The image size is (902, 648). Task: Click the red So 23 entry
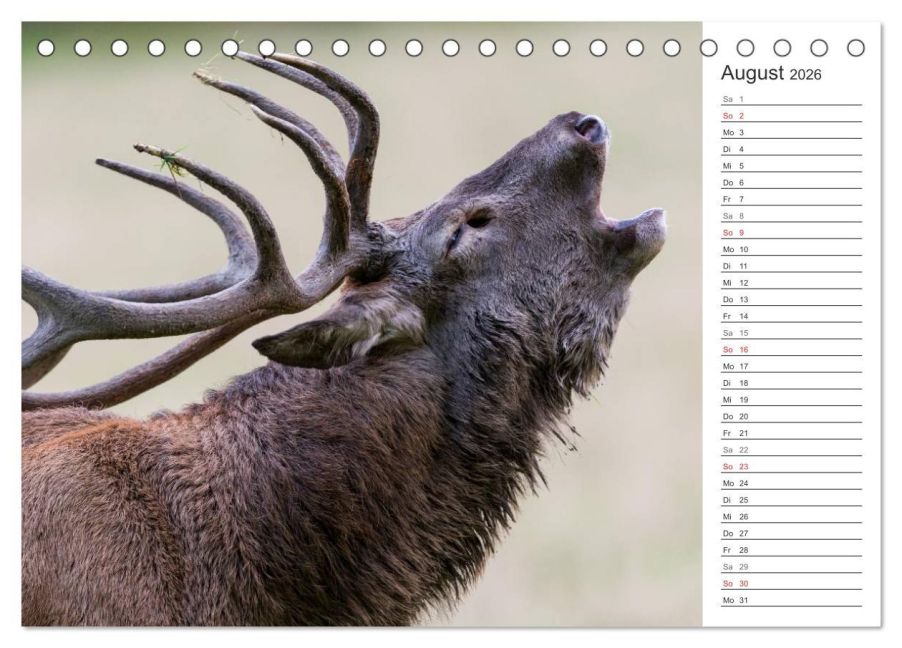790,467
